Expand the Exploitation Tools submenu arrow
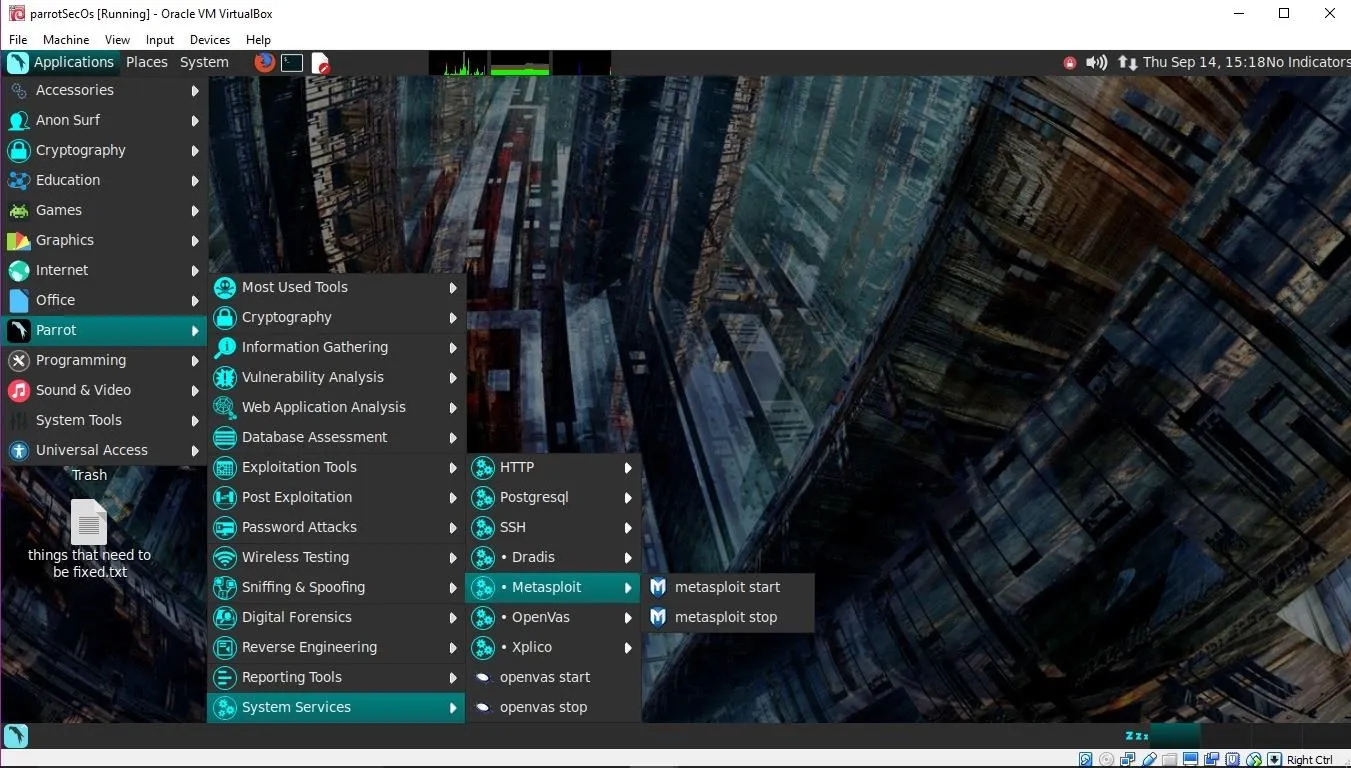Viewport: 1351px width, 768px height. pos(453,468)
